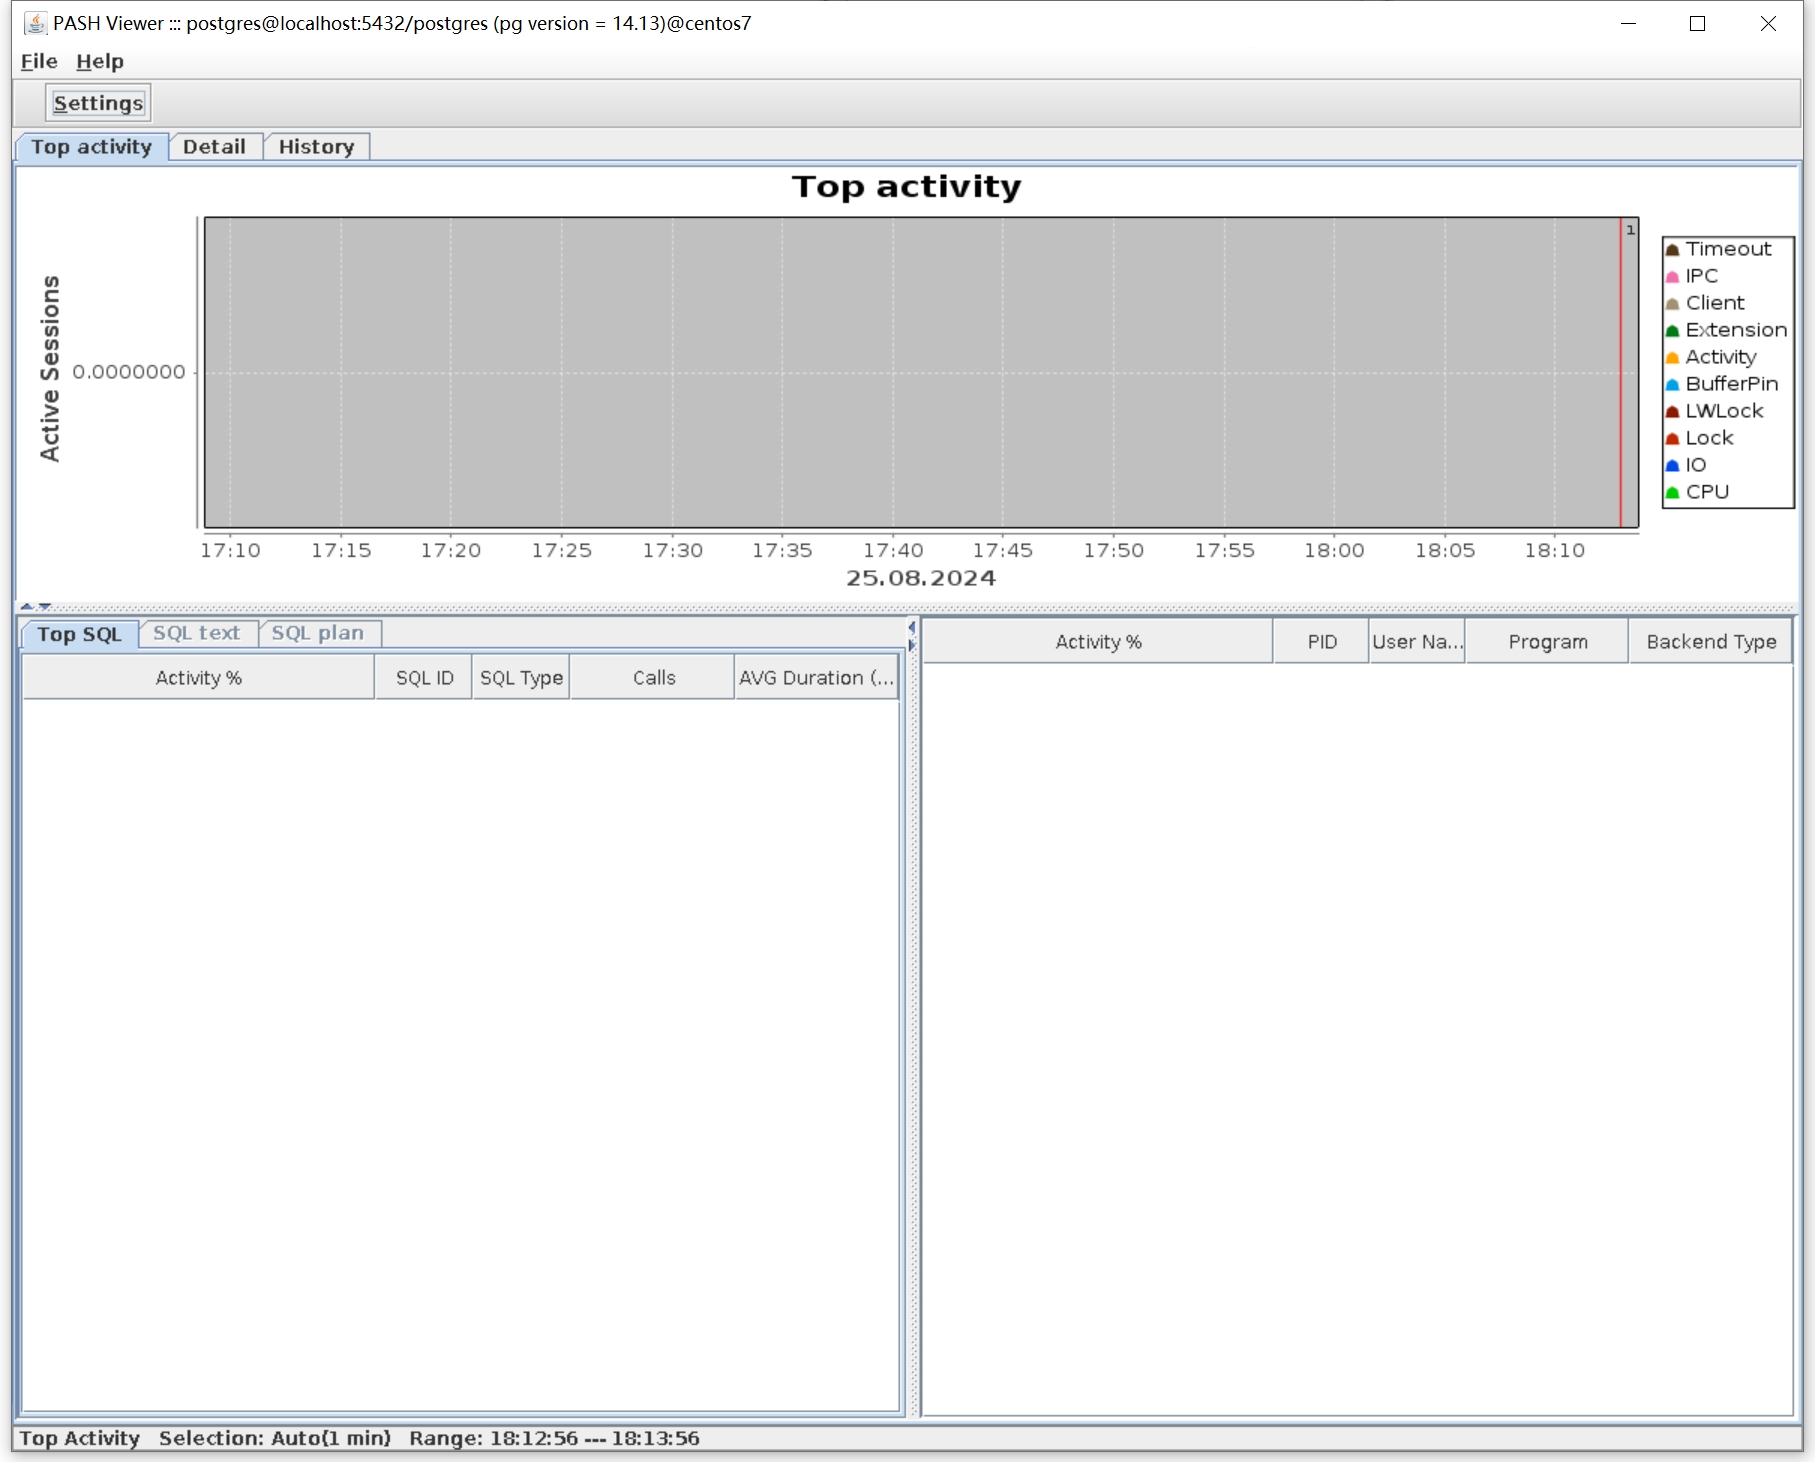1815x1462 pixels.
Task: Close the PASH Viewer window
Action: tap(1768, 23)
